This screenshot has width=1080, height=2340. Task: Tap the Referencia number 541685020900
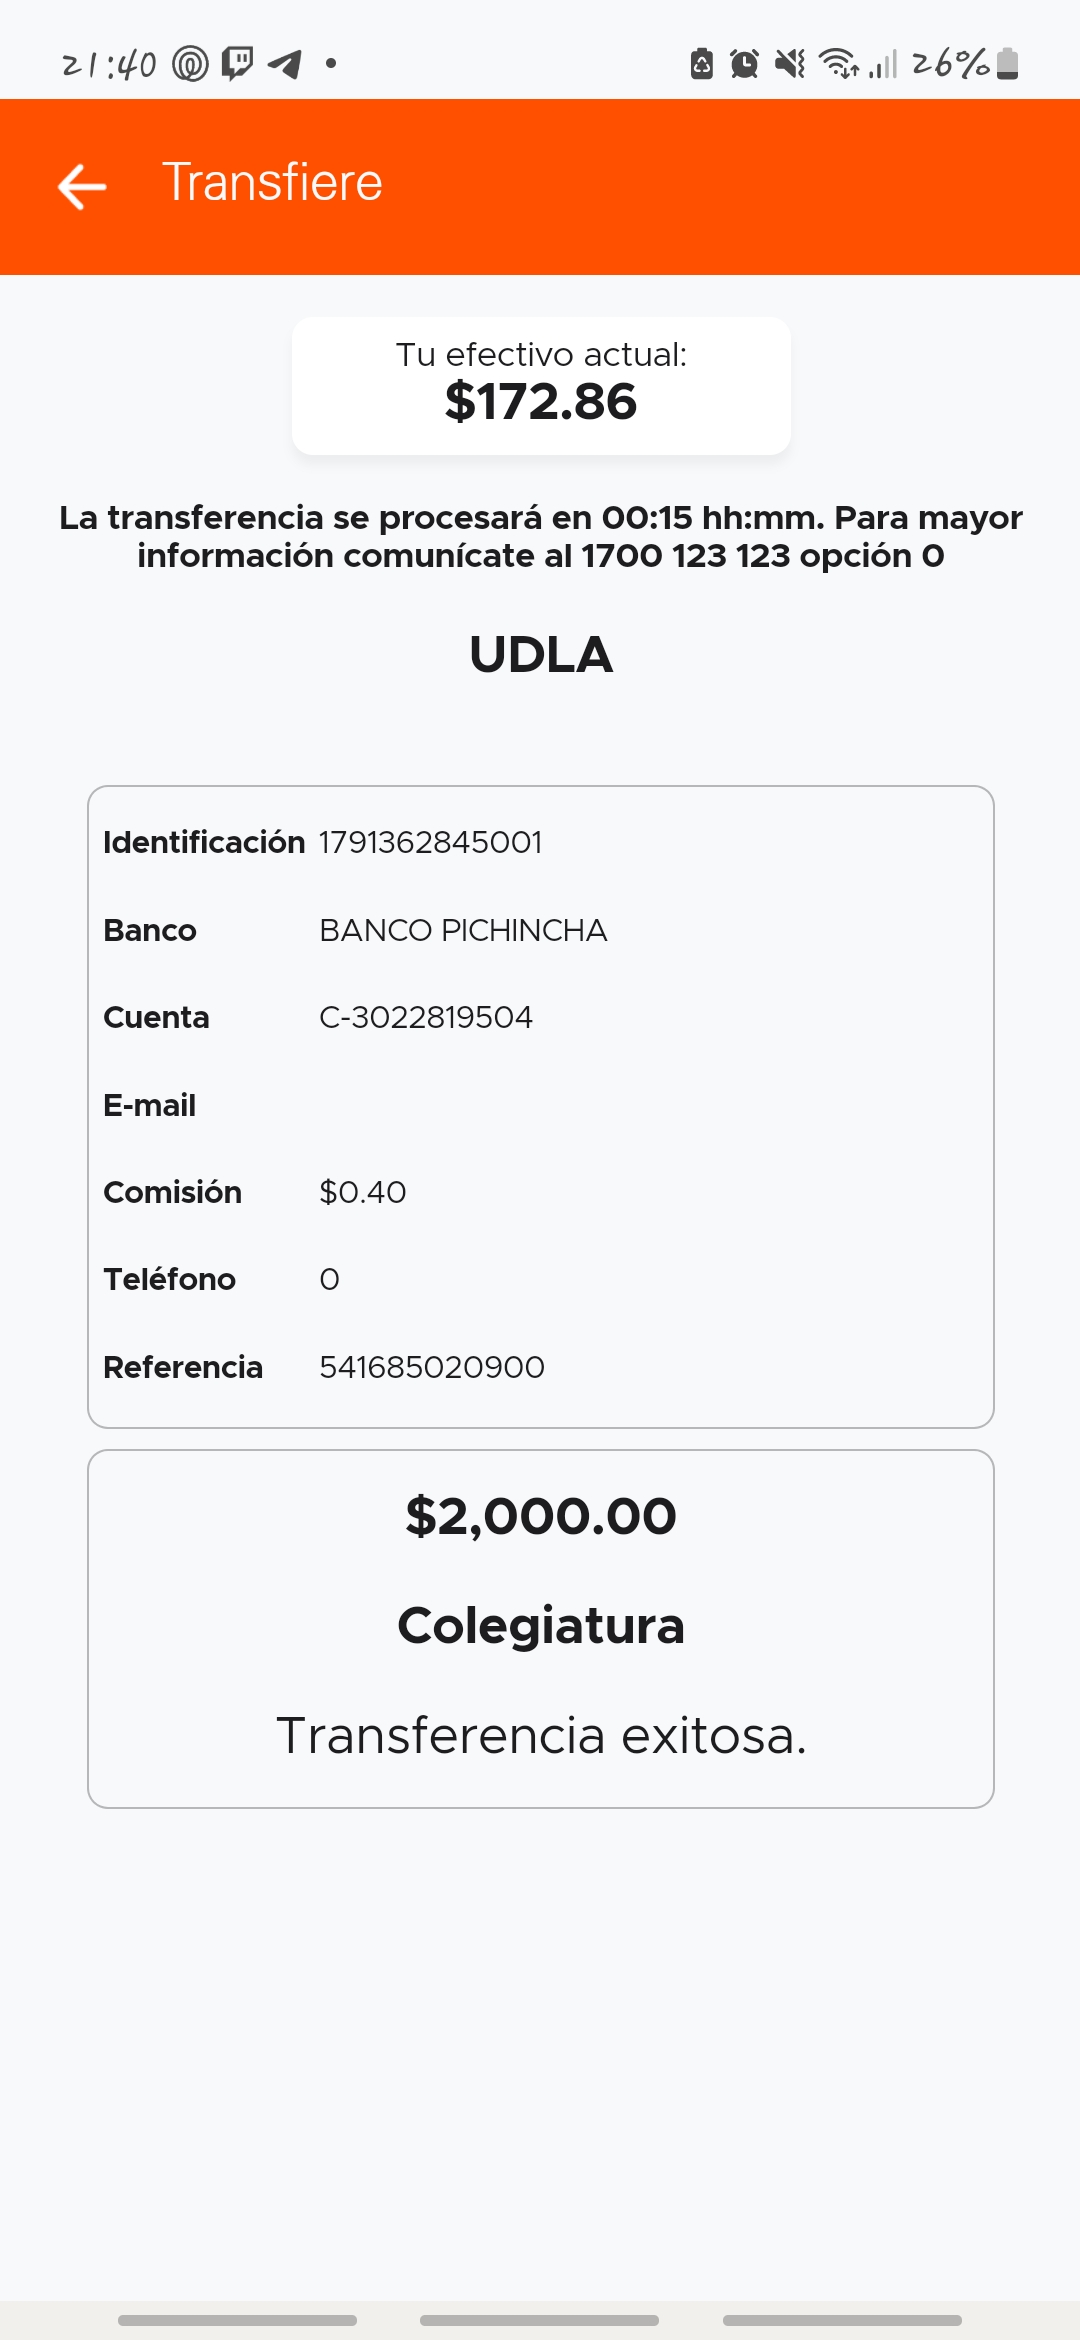(x=432, y=1367)
